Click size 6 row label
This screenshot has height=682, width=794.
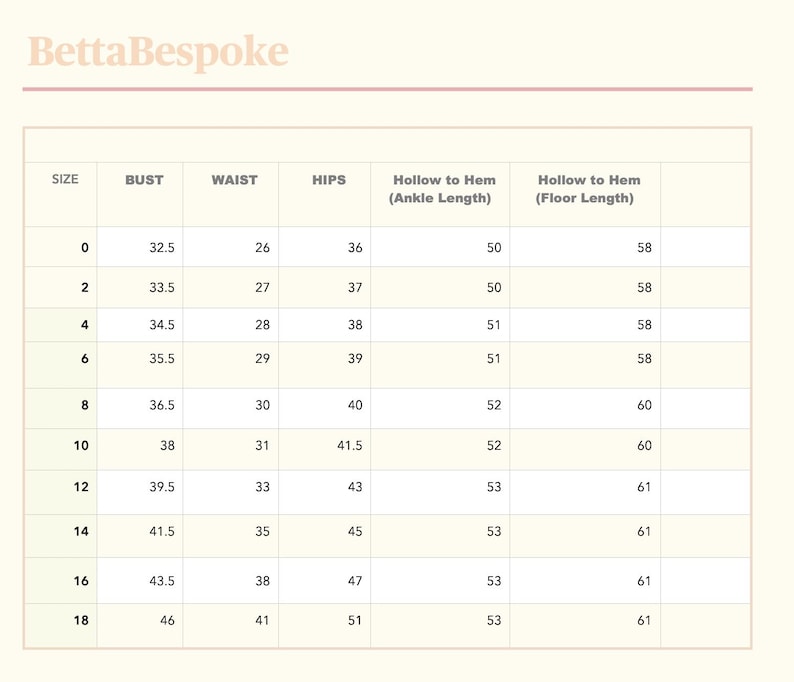click(x=85, y=358)
